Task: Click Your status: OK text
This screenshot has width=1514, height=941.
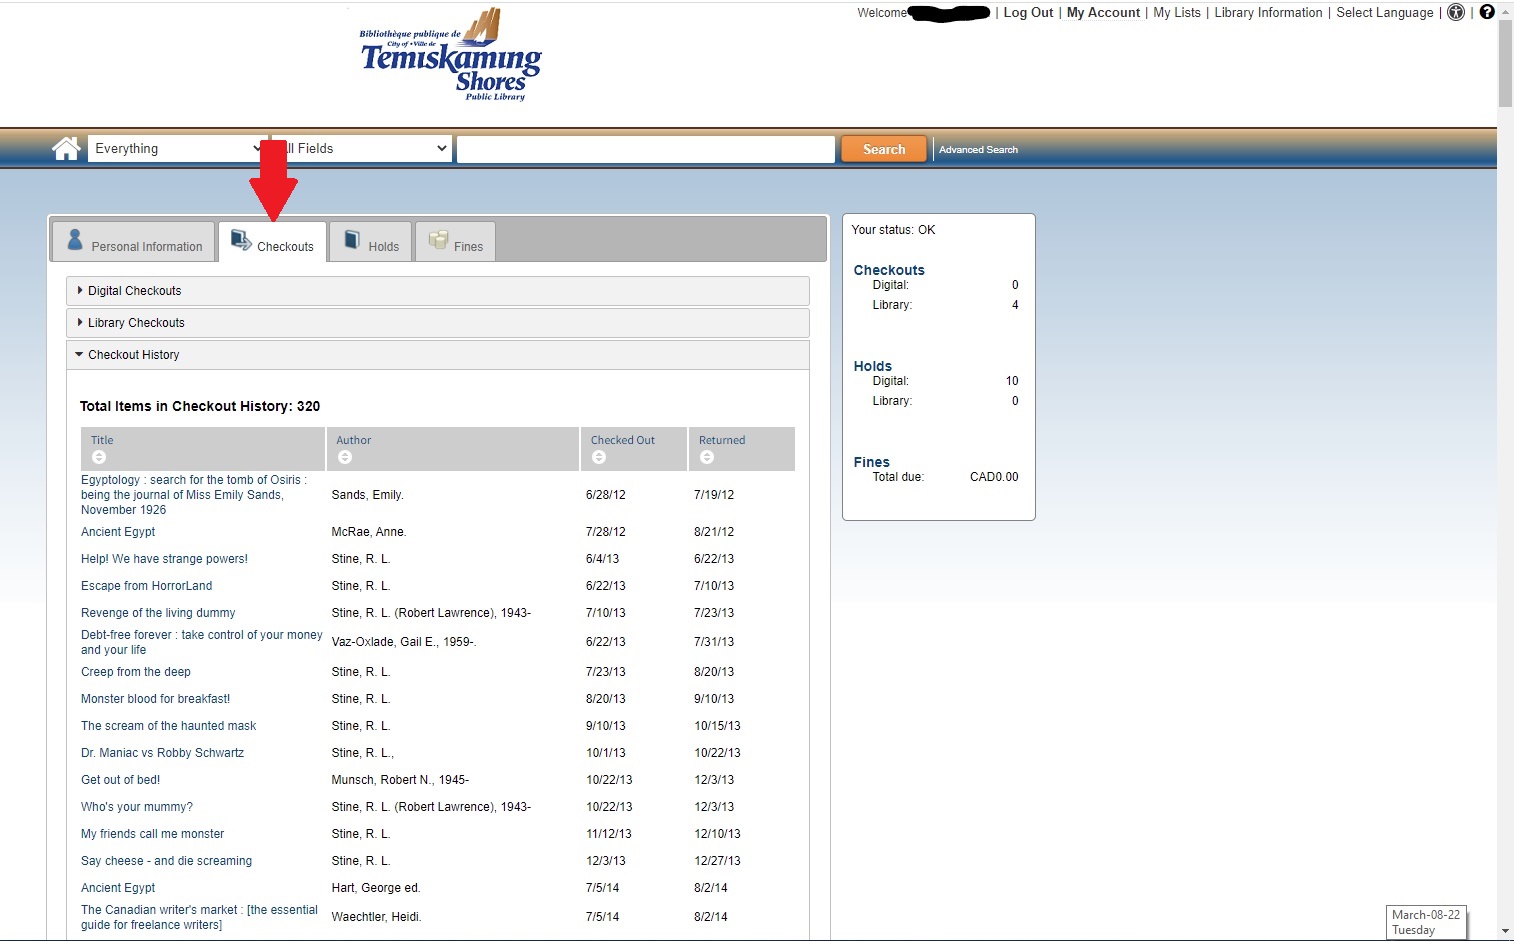Action: tap(893, 230)
